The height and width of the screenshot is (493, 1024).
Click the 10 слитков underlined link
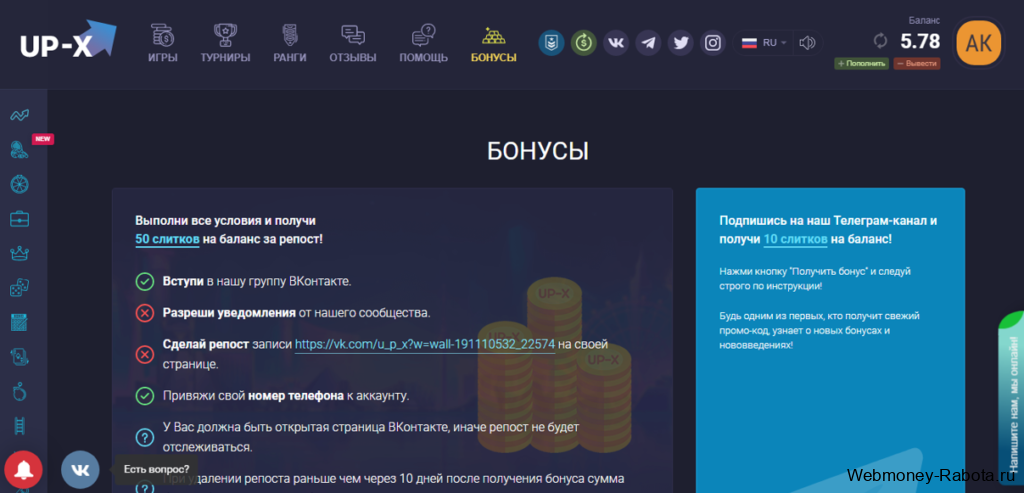(795, 240)
